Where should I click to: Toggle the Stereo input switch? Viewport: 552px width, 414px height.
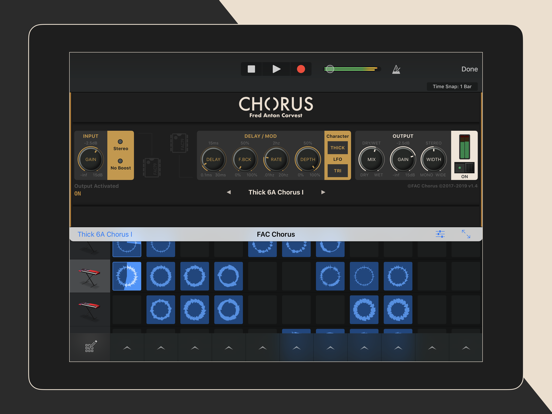click(120, 145)
